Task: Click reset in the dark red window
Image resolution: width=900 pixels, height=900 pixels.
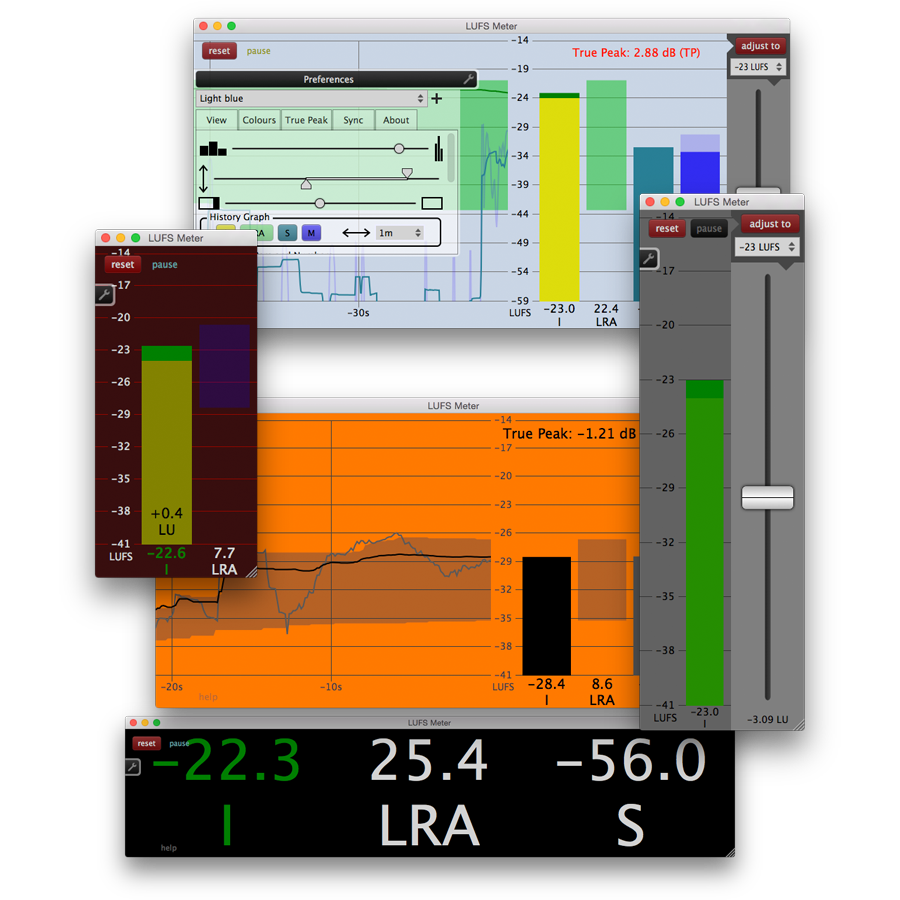Action: pos(123,265)
